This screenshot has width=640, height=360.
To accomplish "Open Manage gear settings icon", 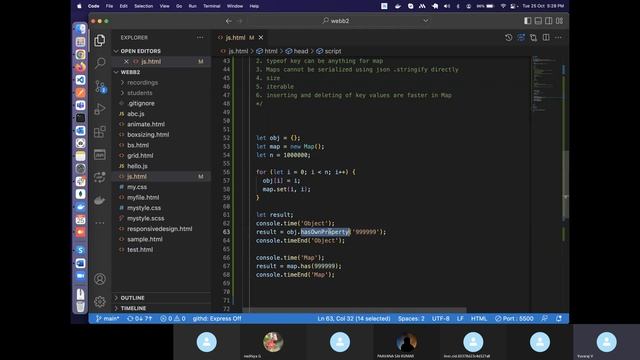I will point(100,302).
